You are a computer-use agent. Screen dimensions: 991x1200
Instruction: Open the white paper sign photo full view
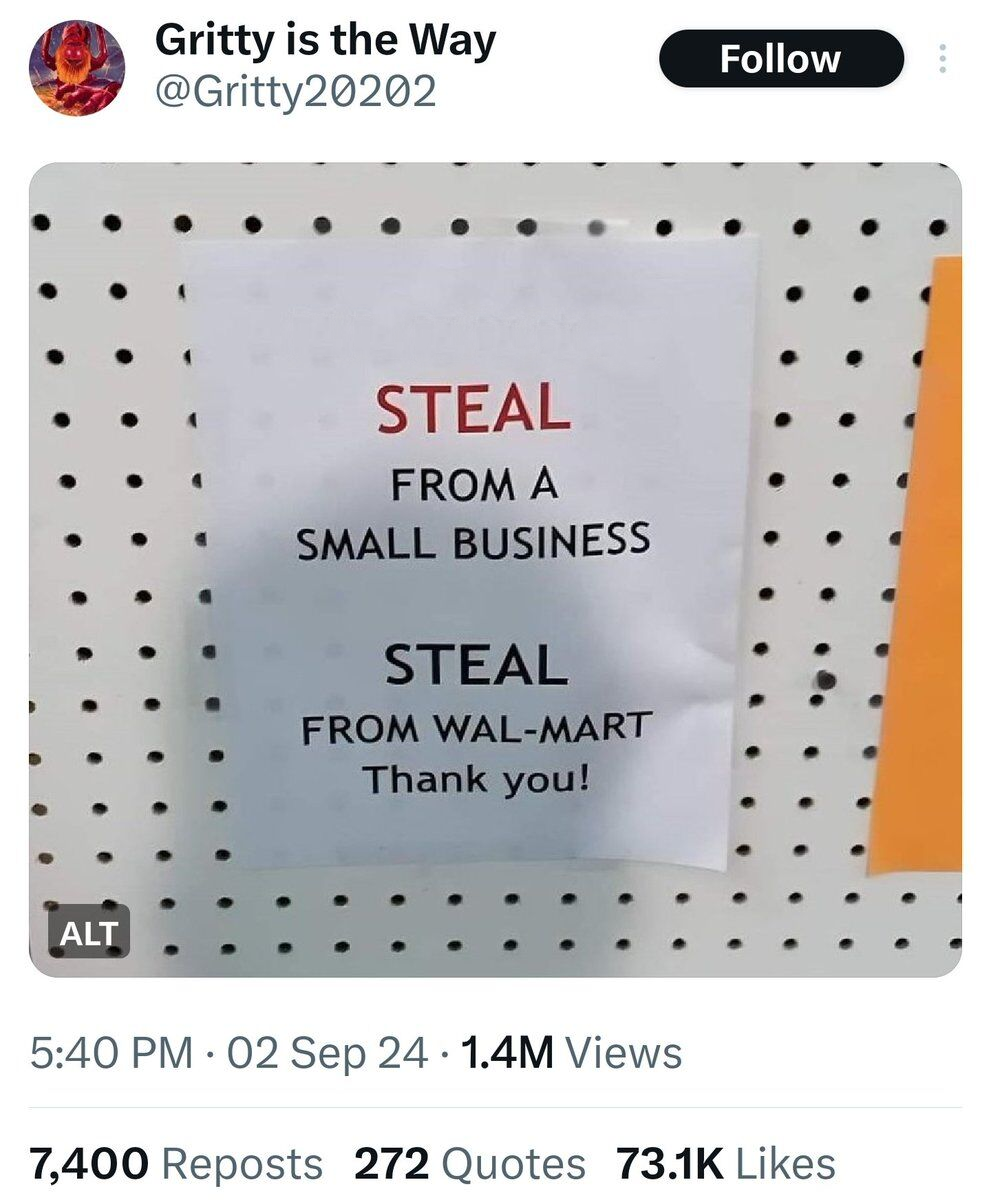[x=495, y=570]
